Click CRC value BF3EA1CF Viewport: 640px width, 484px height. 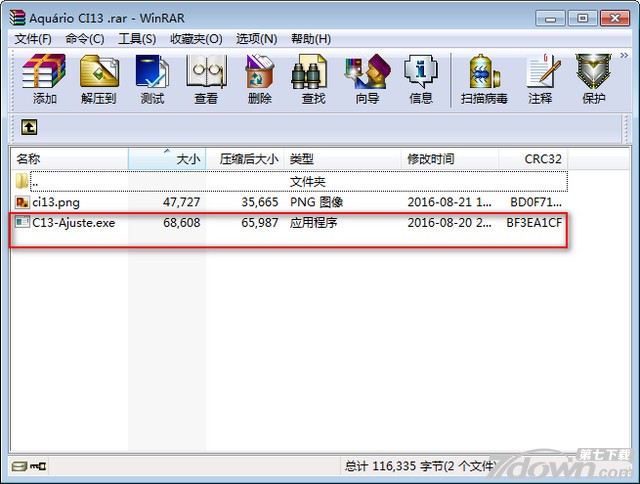pos(534,223)
